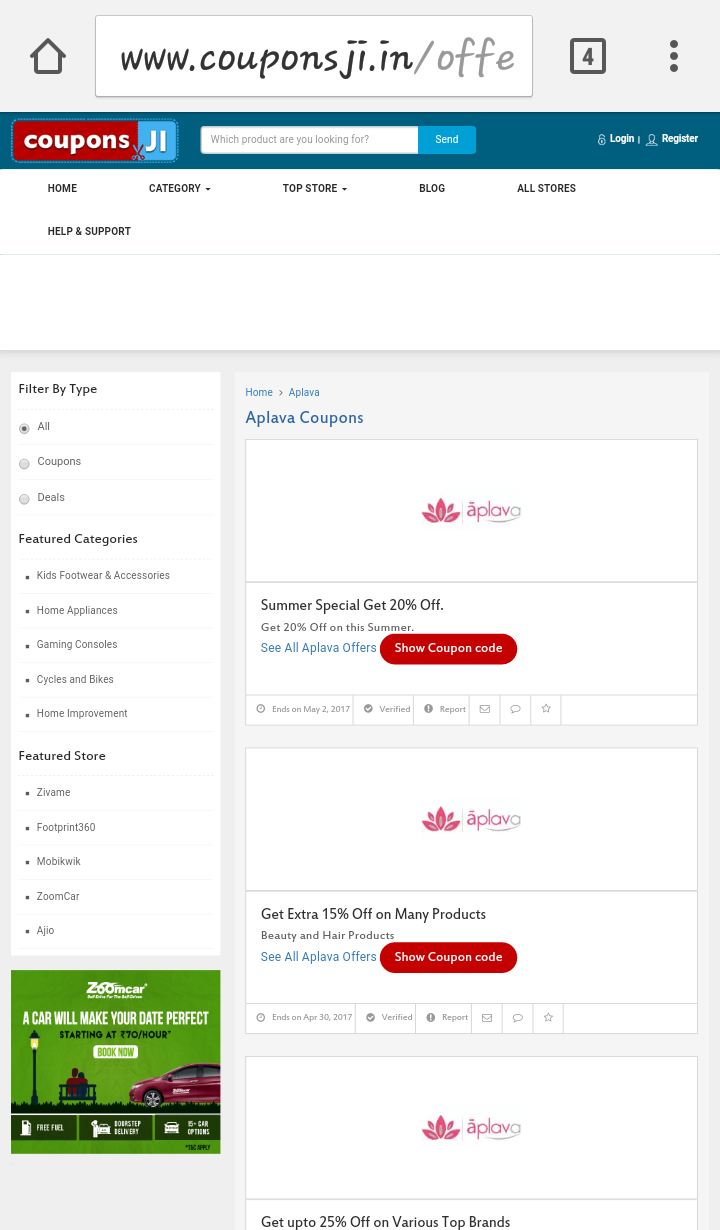Image resolution: width=720 pixels, height=1230 pixels.
Task: Click Report on the Extra 15% Off offer
Action: 447,1018
